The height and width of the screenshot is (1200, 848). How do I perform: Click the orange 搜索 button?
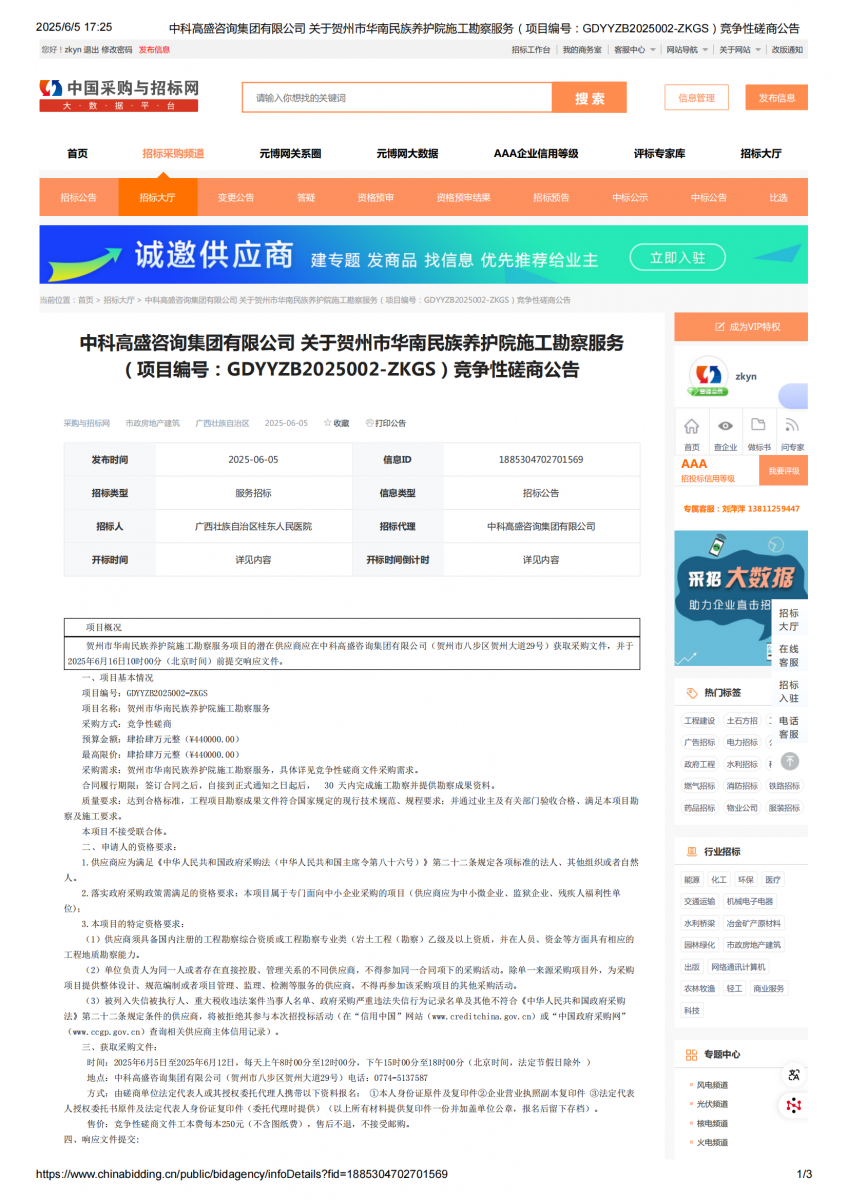click(x=590, y=98)
